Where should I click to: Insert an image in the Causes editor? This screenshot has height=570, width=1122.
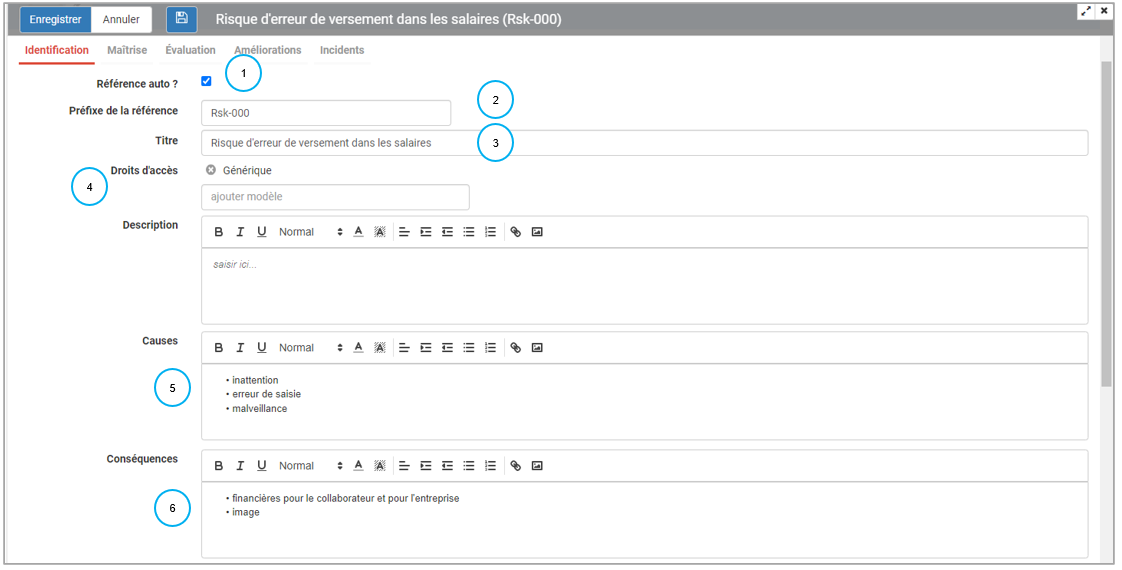(x=537, y=348)
